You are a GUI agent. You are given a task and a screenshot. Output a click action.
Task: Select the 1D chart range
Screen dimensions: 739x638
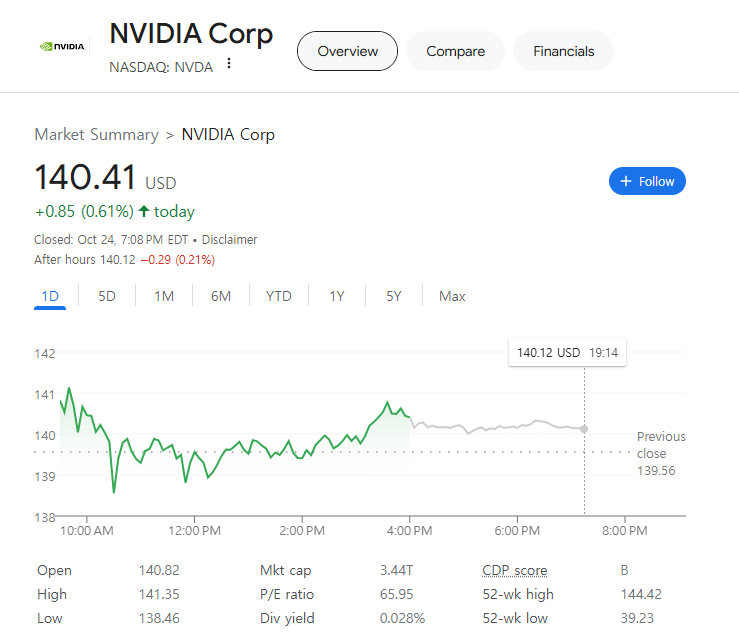(x=50, y=296)
